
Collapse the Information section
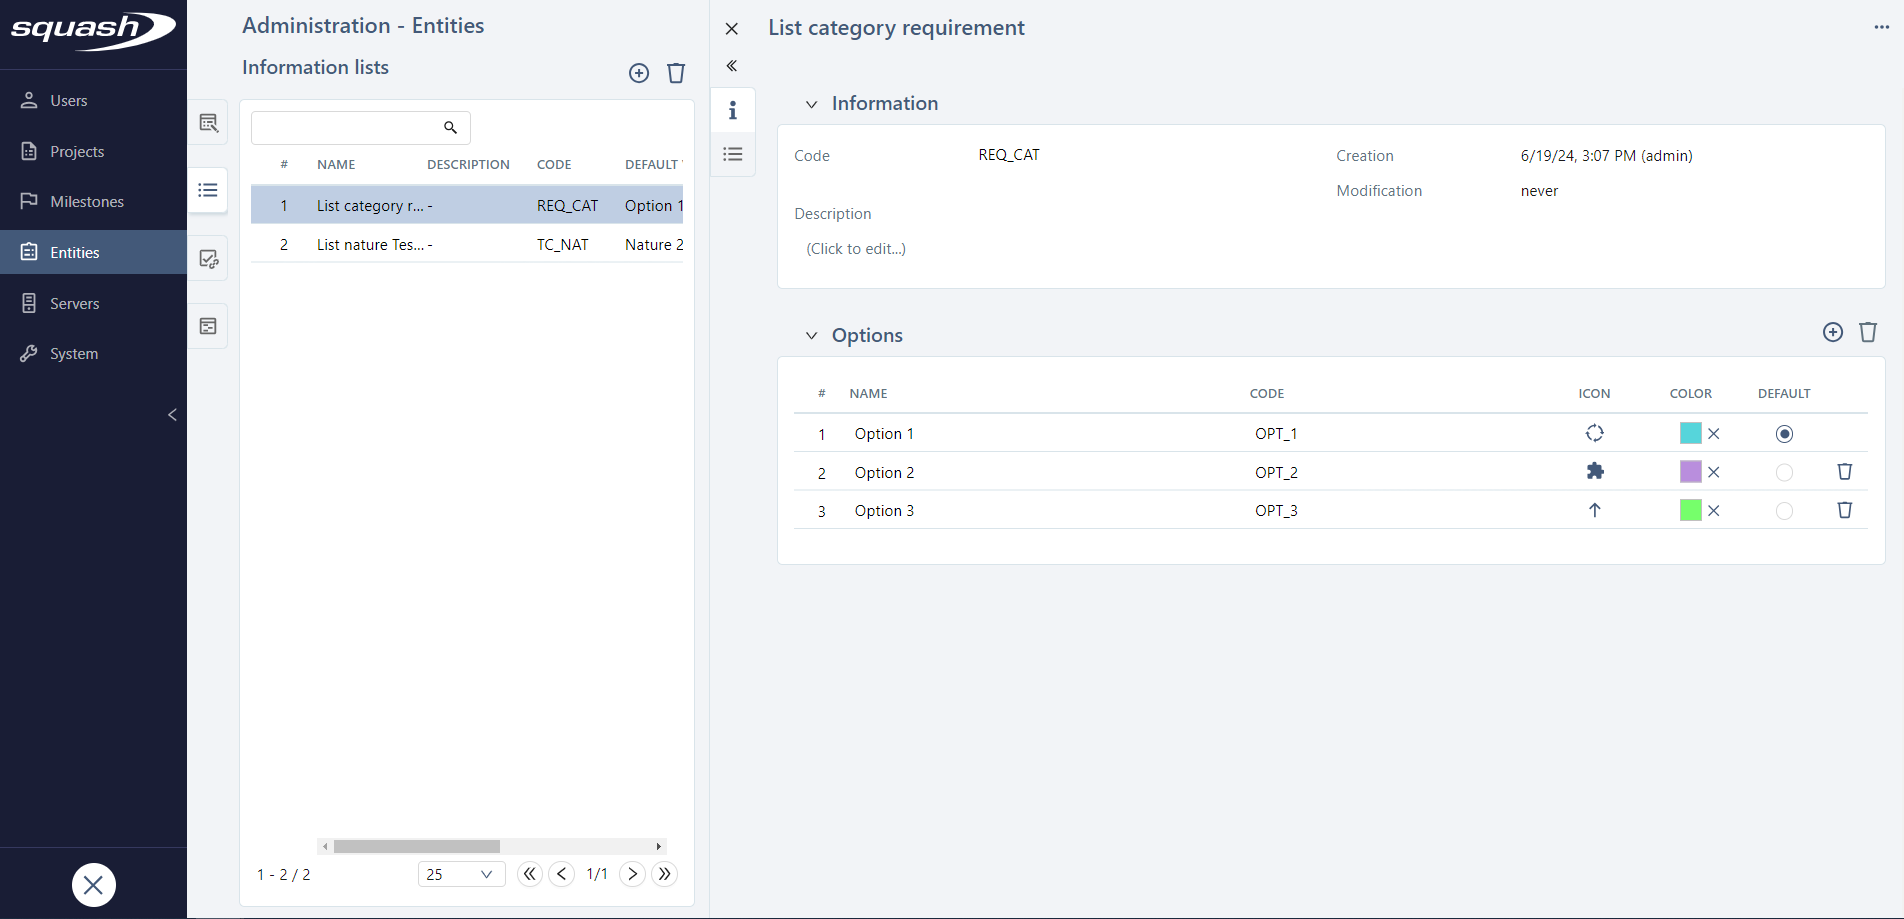pyautogui.click(x=811, y=104)
